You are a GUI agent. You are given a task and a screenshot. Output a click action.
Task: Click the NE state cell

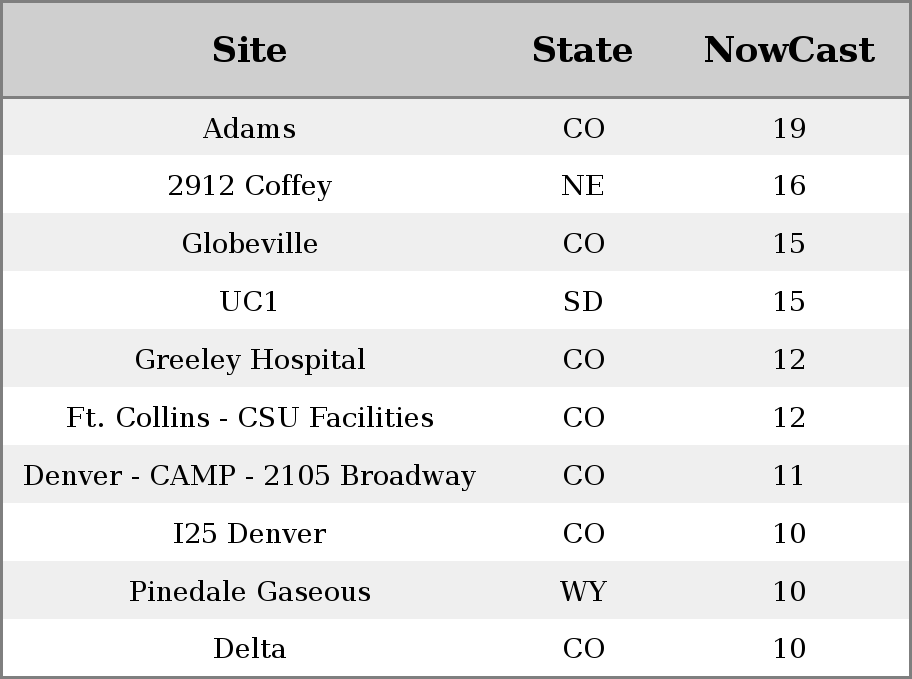click(583, 186)
